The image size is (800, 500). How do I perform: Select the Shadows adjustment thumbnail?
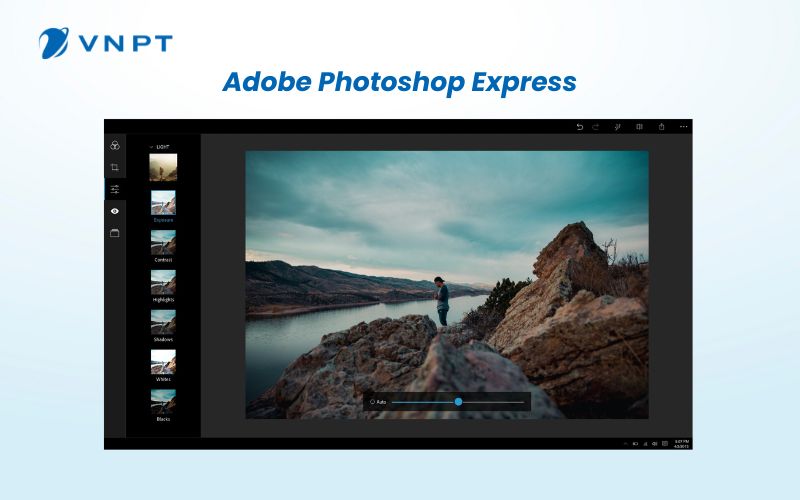pos(163,322)
